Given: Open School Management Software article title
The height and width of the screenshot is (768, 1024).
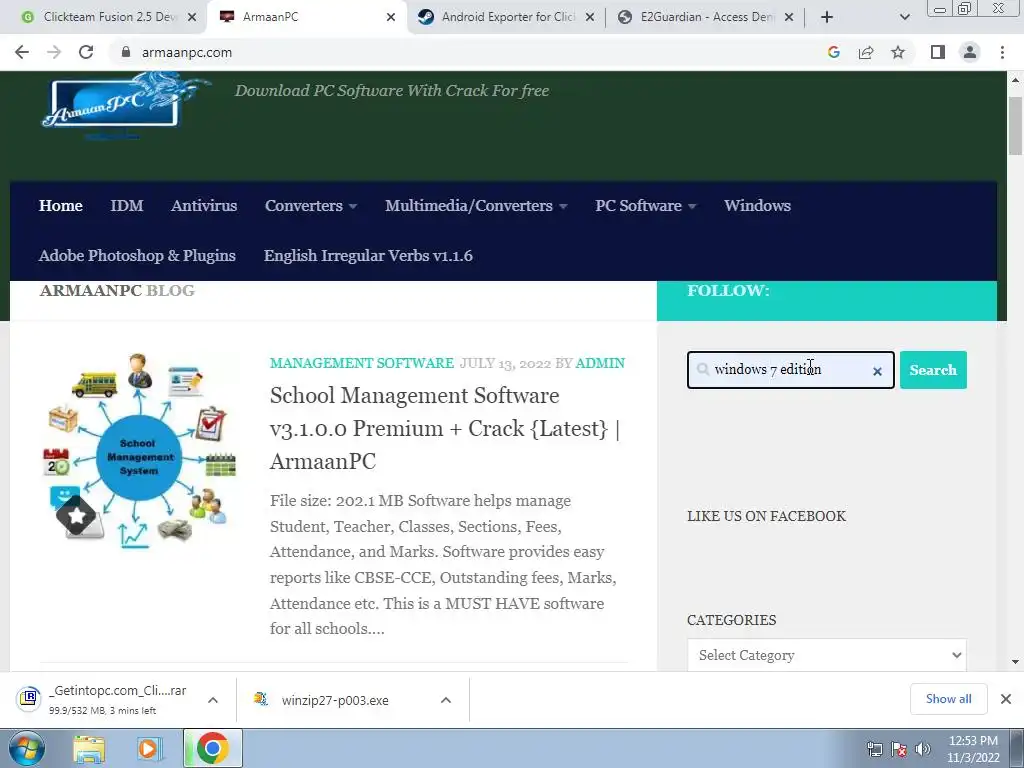Looking at the screenshot, I should tap(445, 428).
